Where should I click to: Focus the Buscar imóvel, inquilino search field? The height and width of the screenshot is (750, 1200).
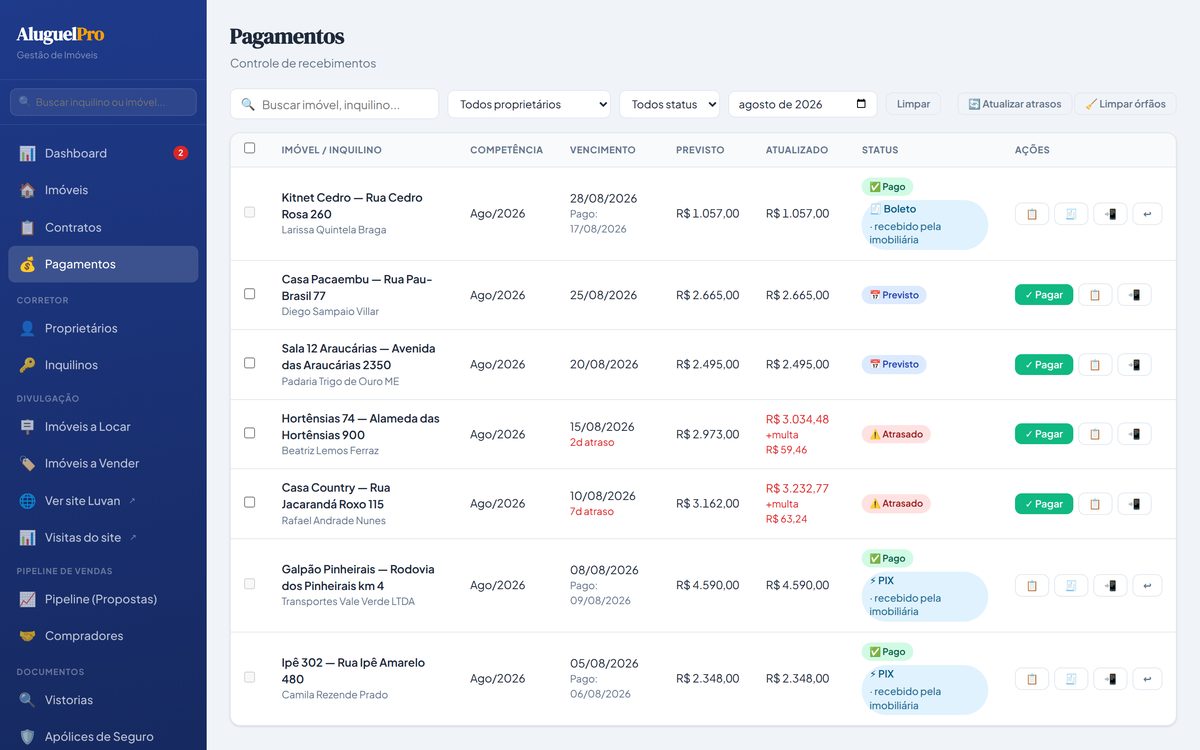pos(334,104)
